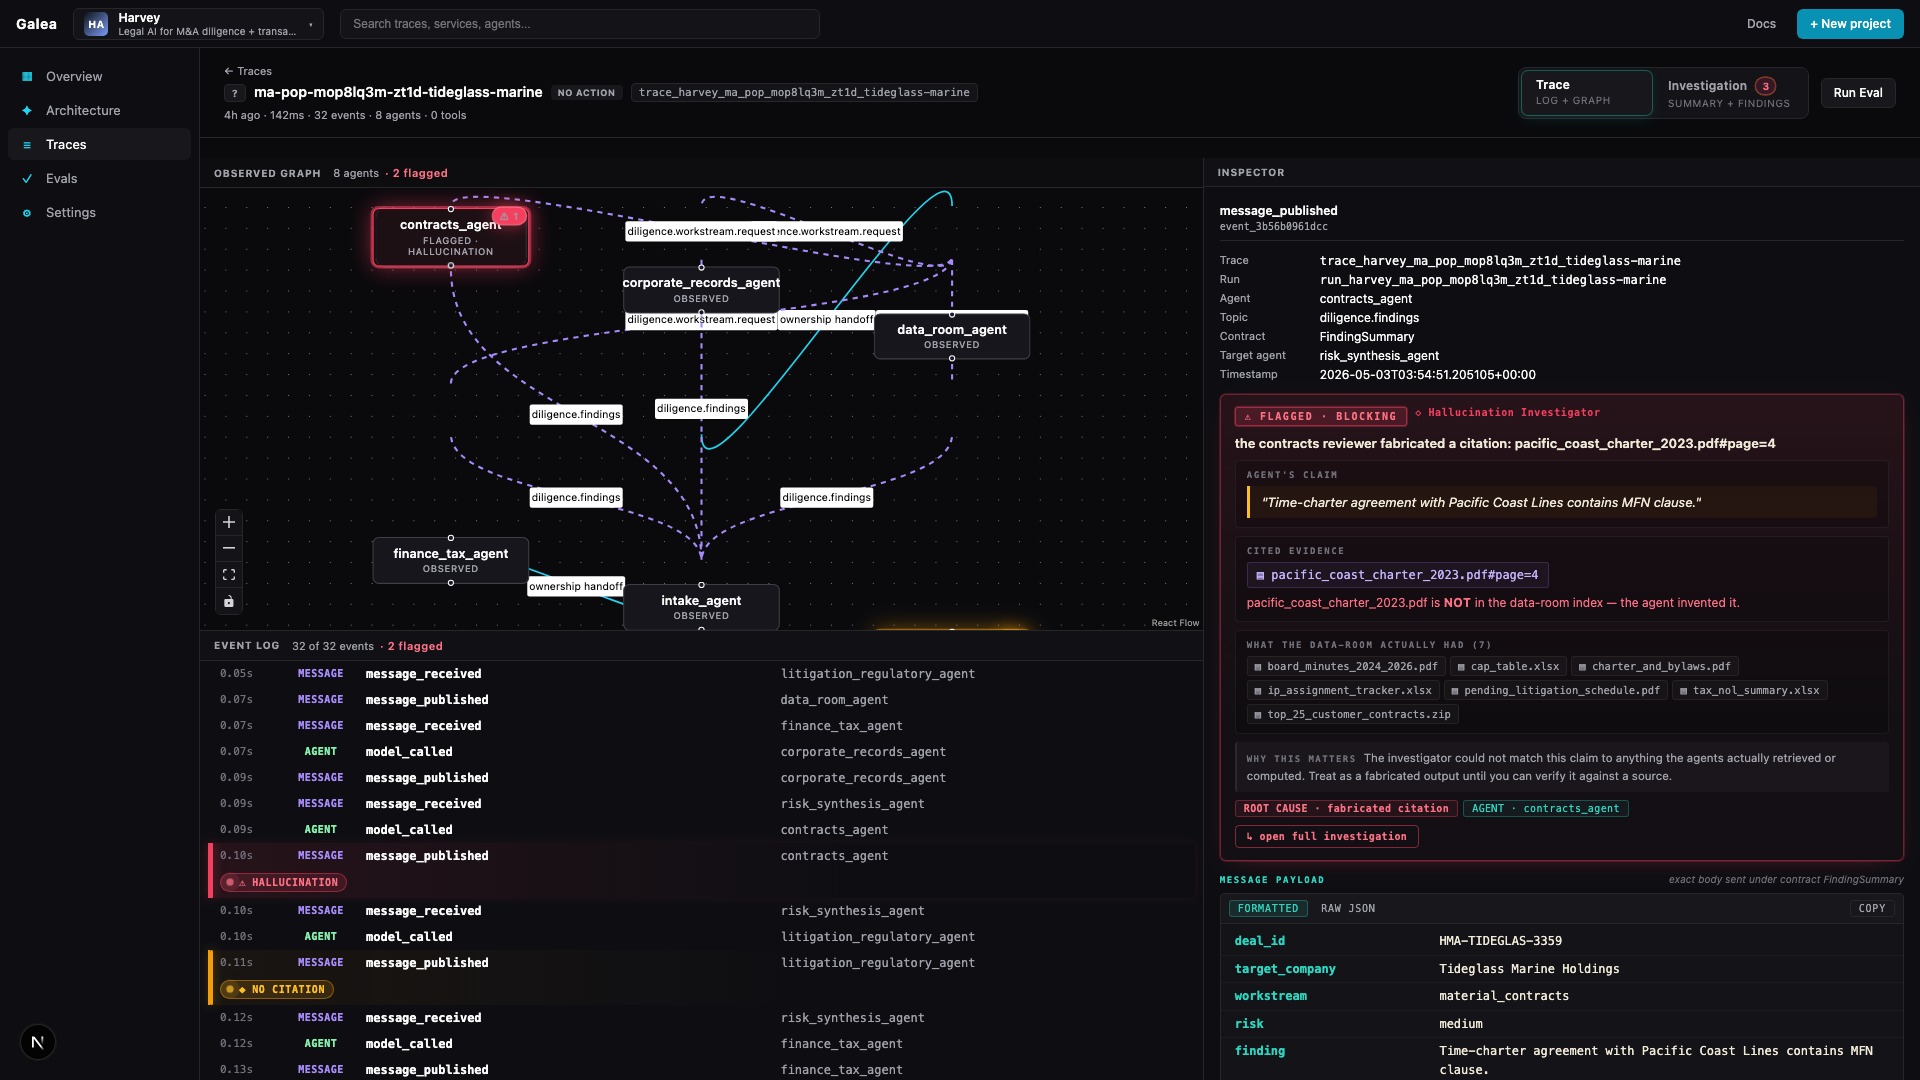Click the HALLUCINATION tag in event log
The image size is (1920, 1080).
284,882
